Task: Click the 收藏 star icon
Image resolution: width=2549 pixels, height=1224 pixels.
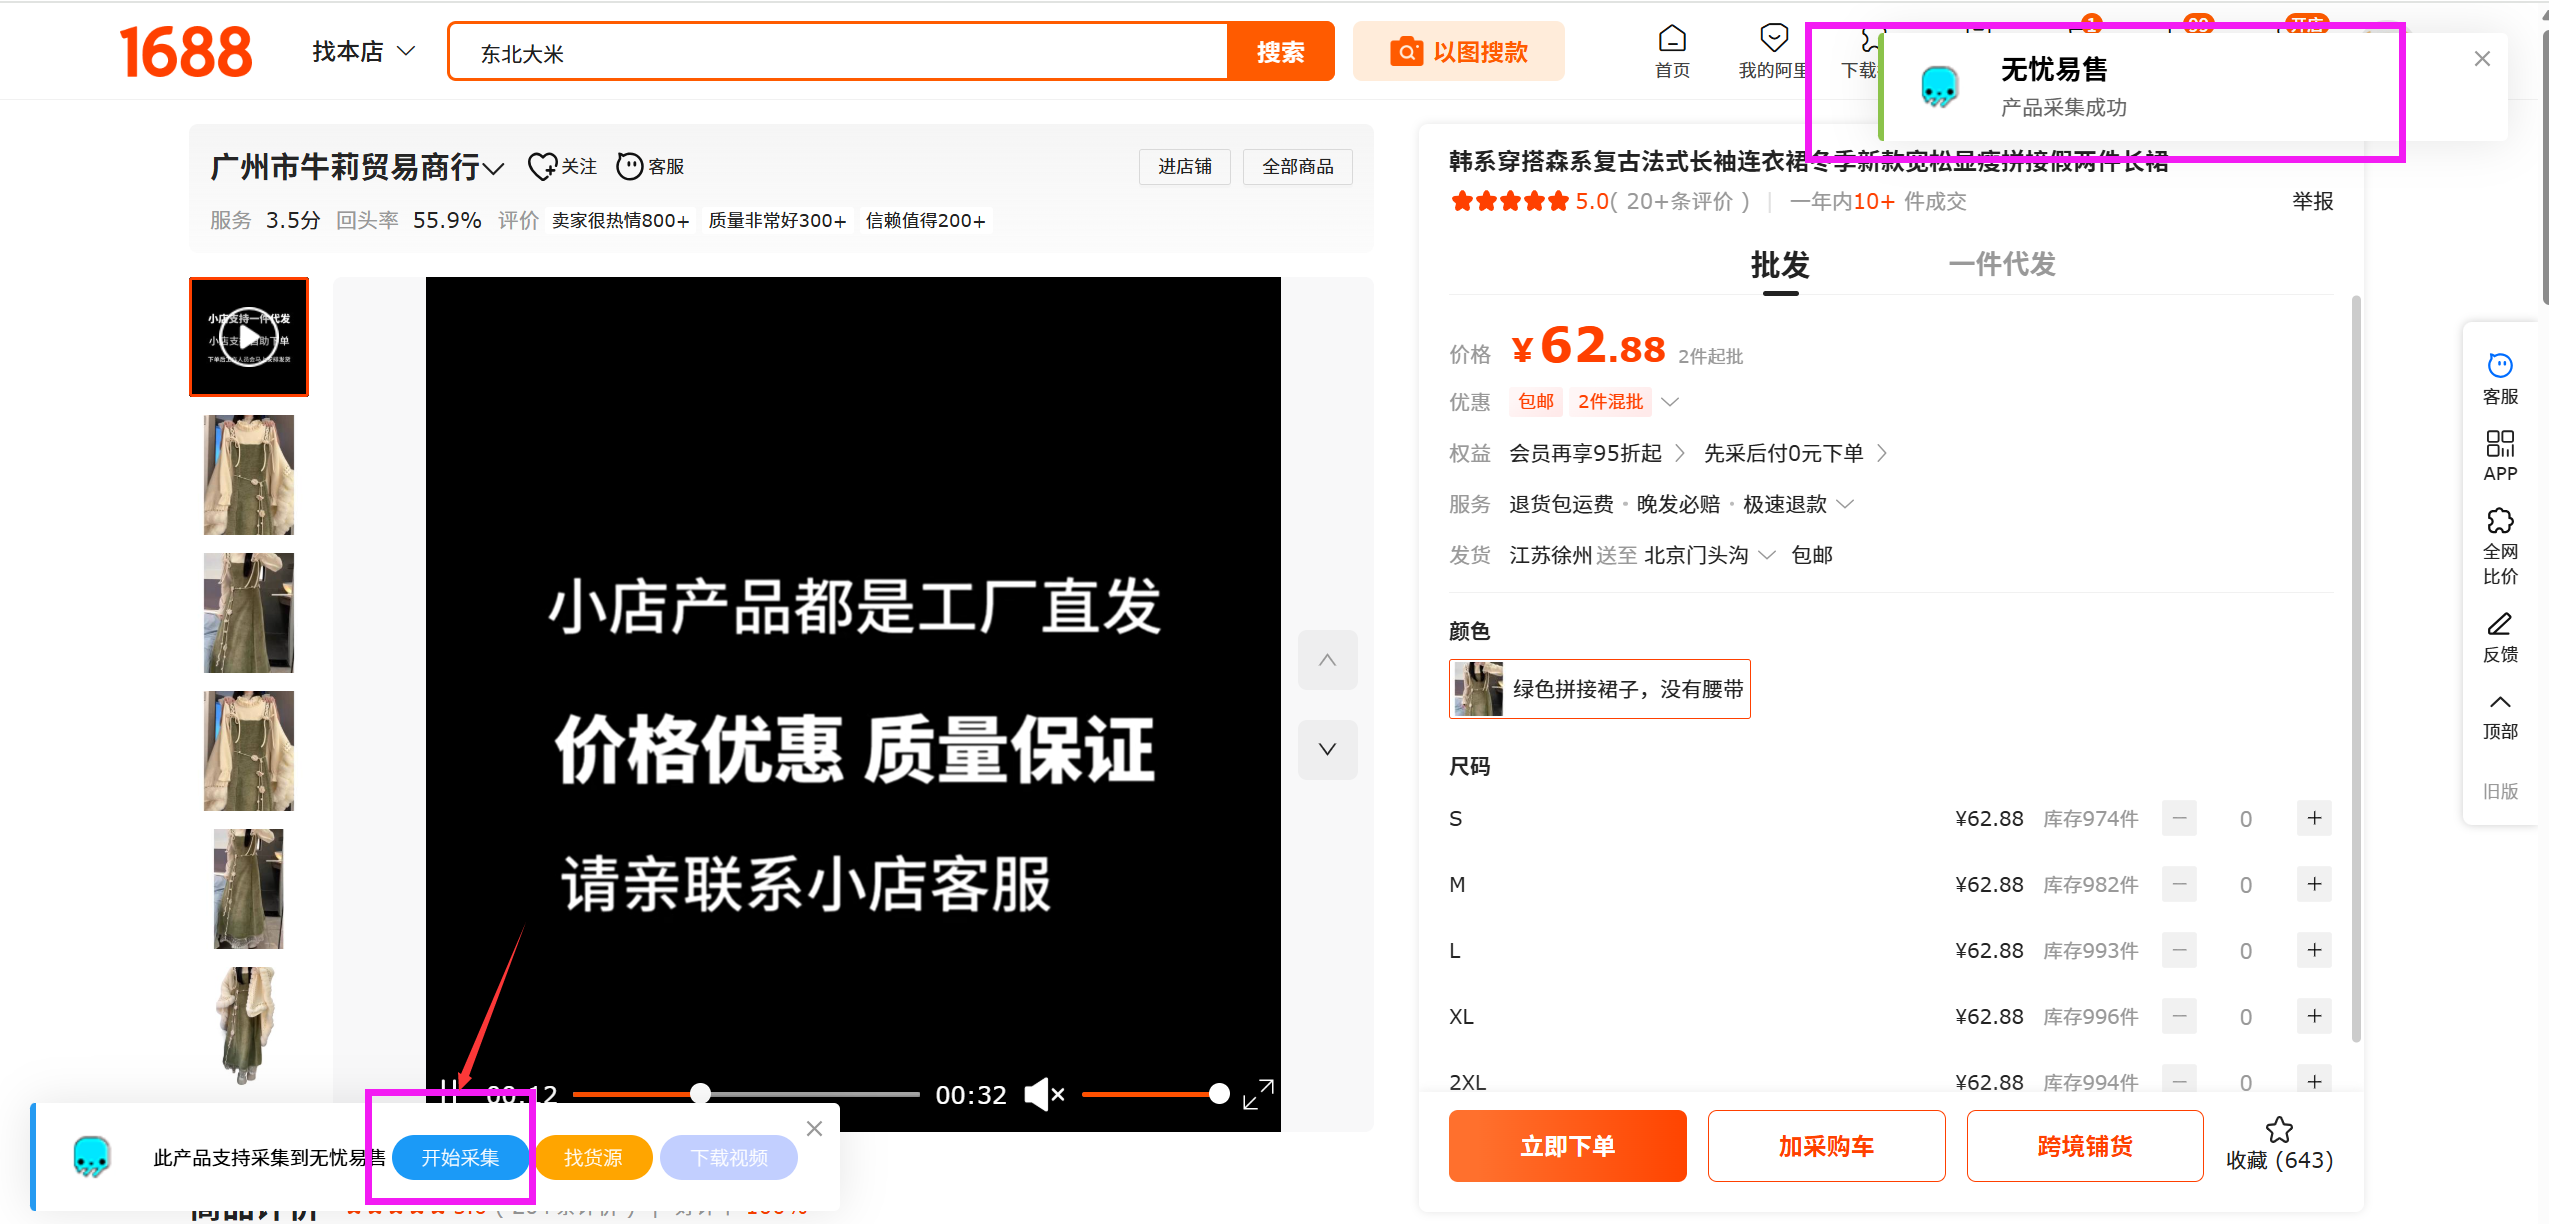Action: coord(2279,1130)
